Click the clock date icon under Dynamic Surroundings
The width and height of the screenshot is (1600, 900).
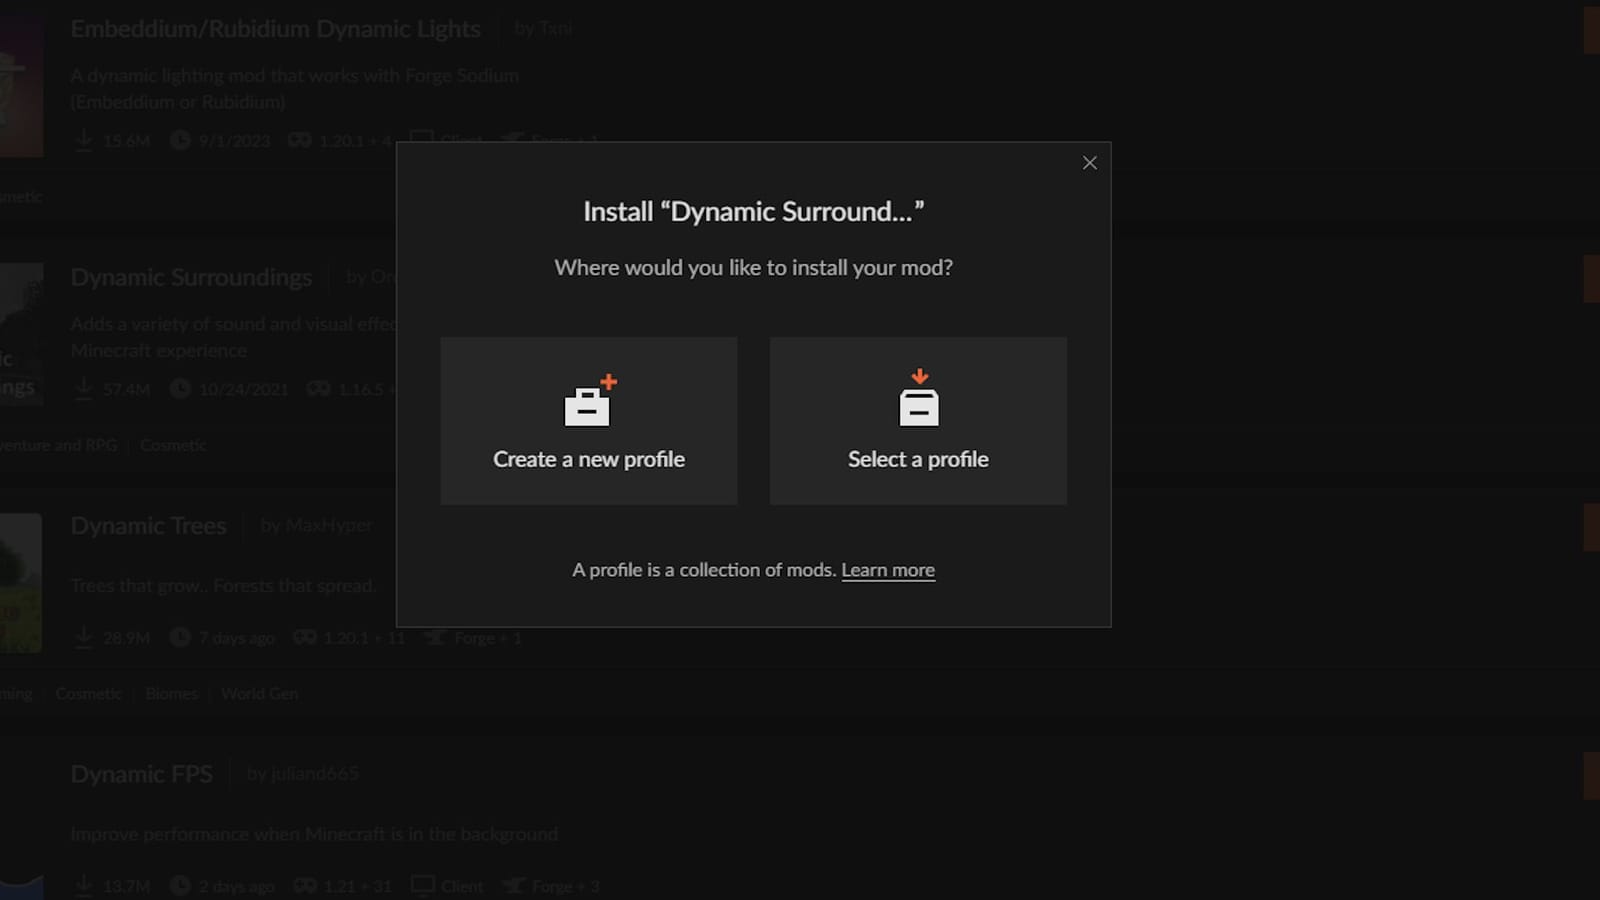click(180, 388)
